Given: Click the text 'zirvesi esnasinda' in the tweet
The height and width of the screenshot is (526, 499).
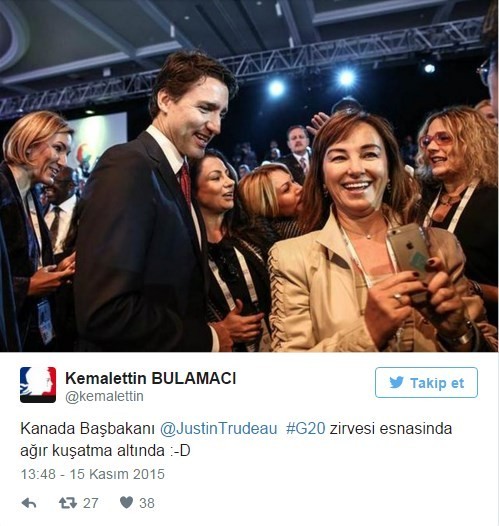Looking at the screenshot, I should point(391,429).
